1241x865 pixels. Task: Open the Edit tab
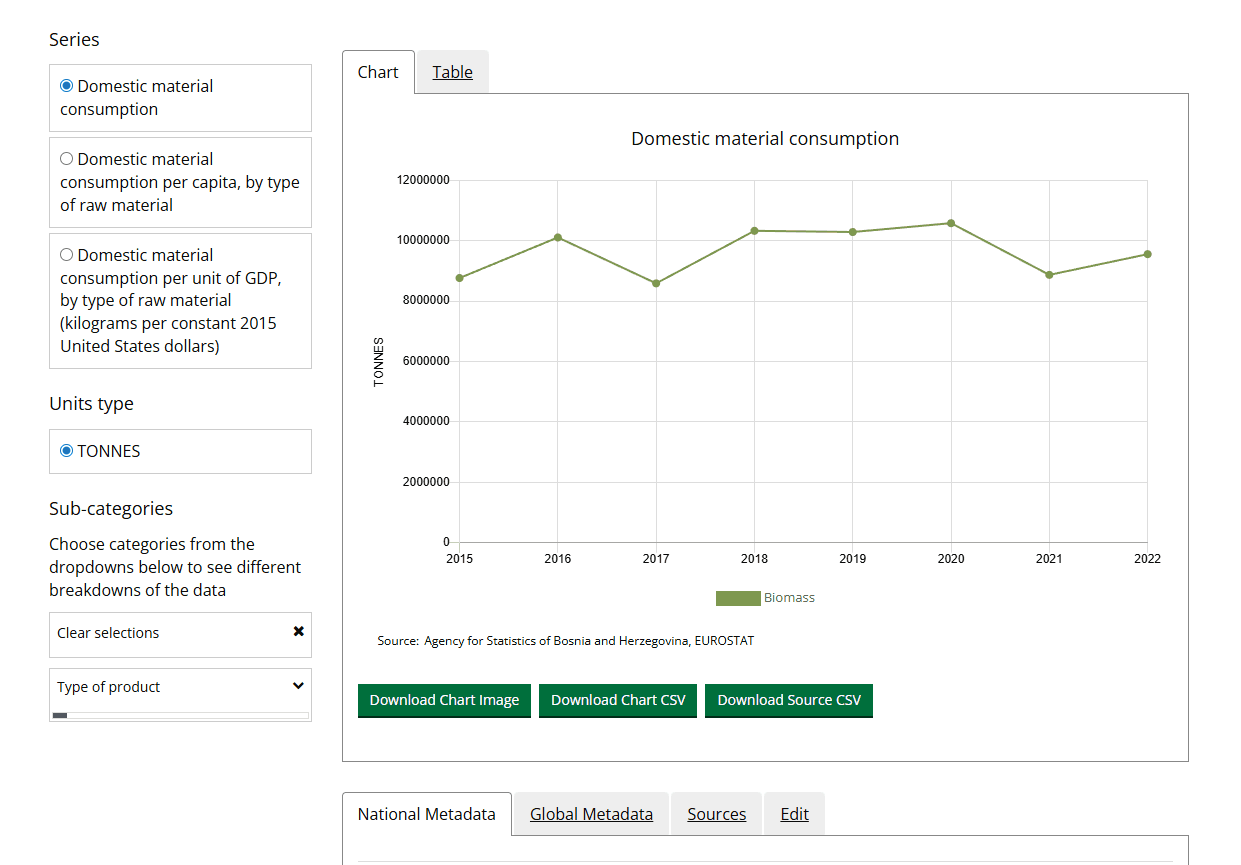794,814
